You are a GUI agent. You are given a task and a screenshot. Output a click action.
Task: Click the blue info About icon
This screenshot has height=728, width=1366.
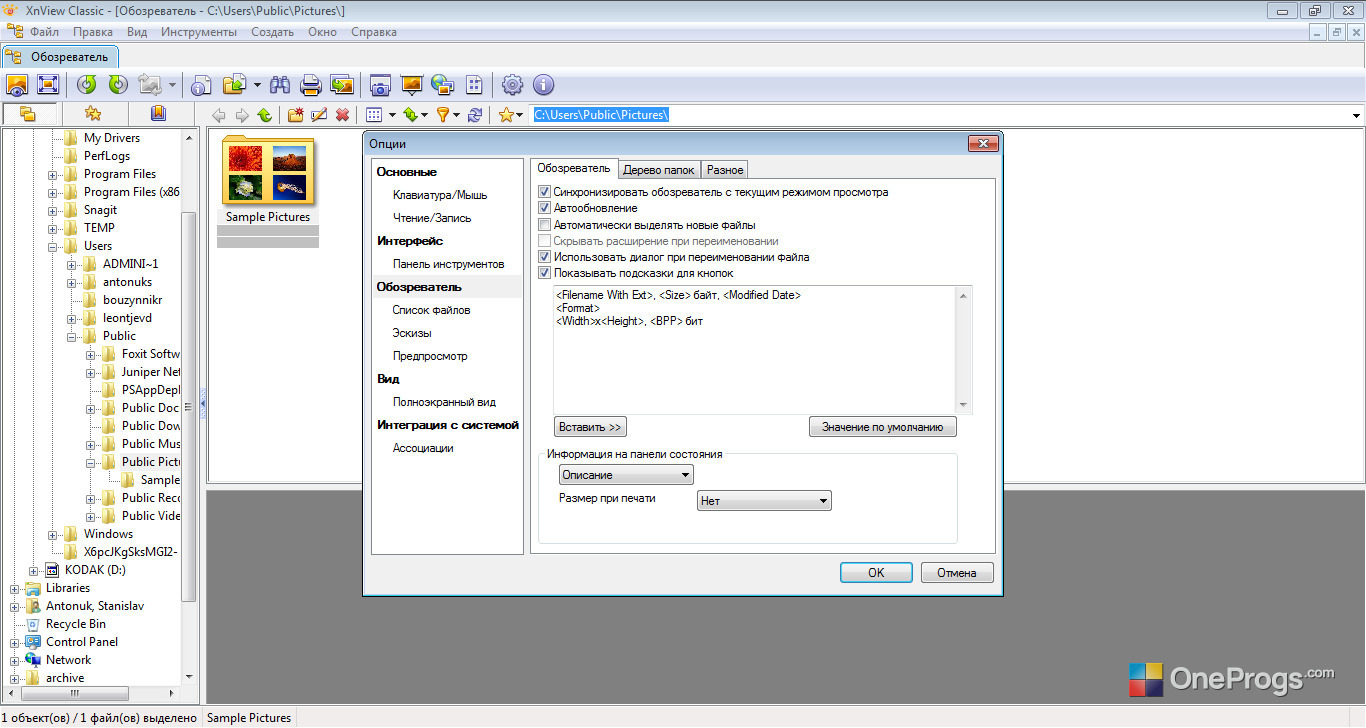543,84
